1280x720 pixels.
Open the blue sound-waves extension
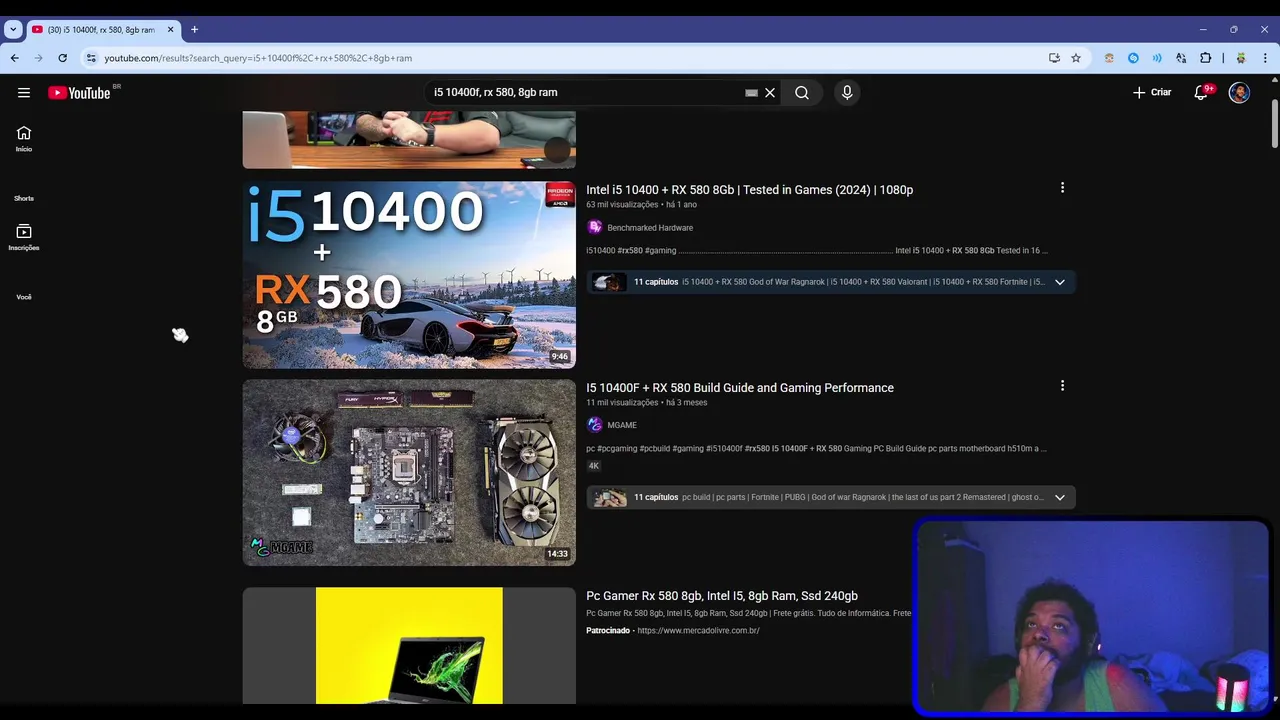pyautogui.click(x=1157, y=58)
